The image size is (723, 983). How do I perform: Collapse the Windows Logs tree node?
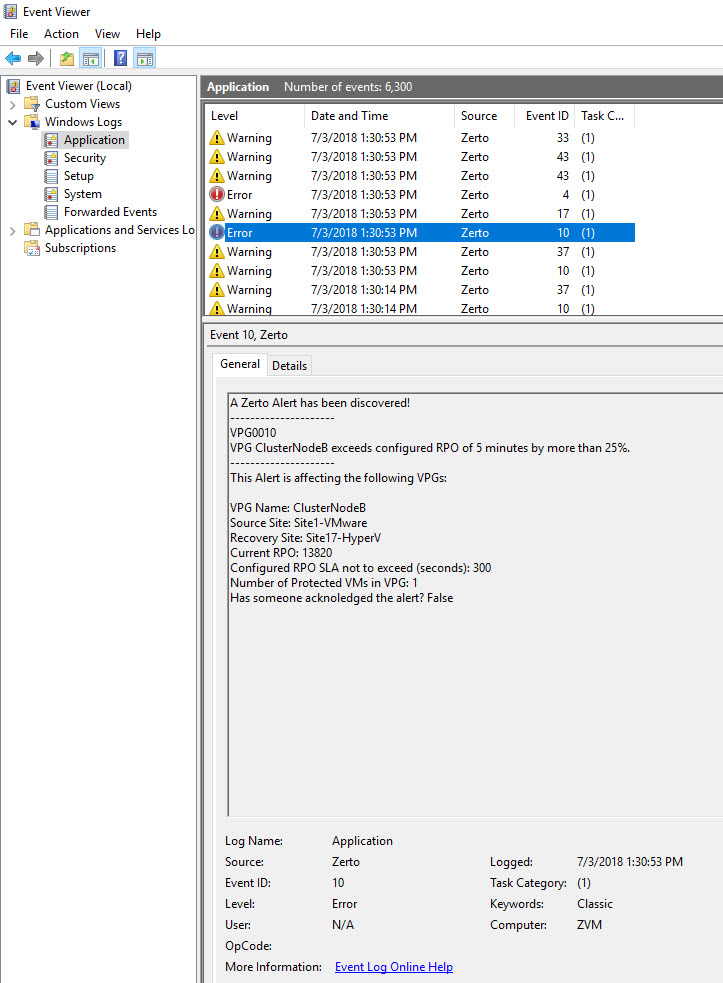pyautogui.click(x=13, y=122)
